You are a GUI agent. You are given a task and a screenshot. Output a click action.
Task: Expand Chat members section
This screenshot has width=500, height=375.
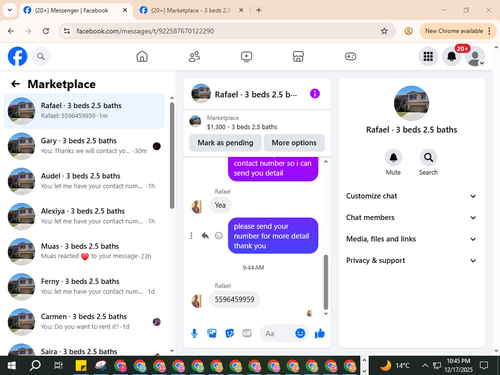pos(411,217)
